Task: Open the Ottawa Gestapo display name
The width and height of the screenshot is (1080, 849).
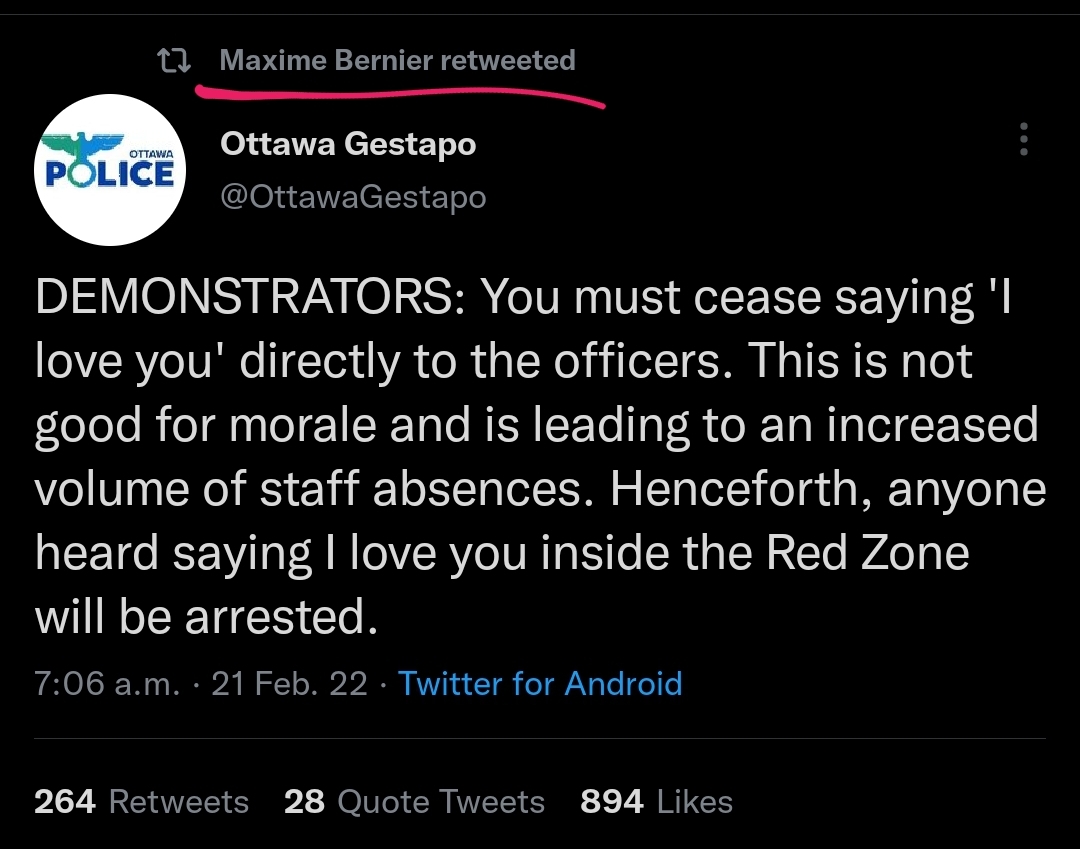Action: tap(349, 144)
